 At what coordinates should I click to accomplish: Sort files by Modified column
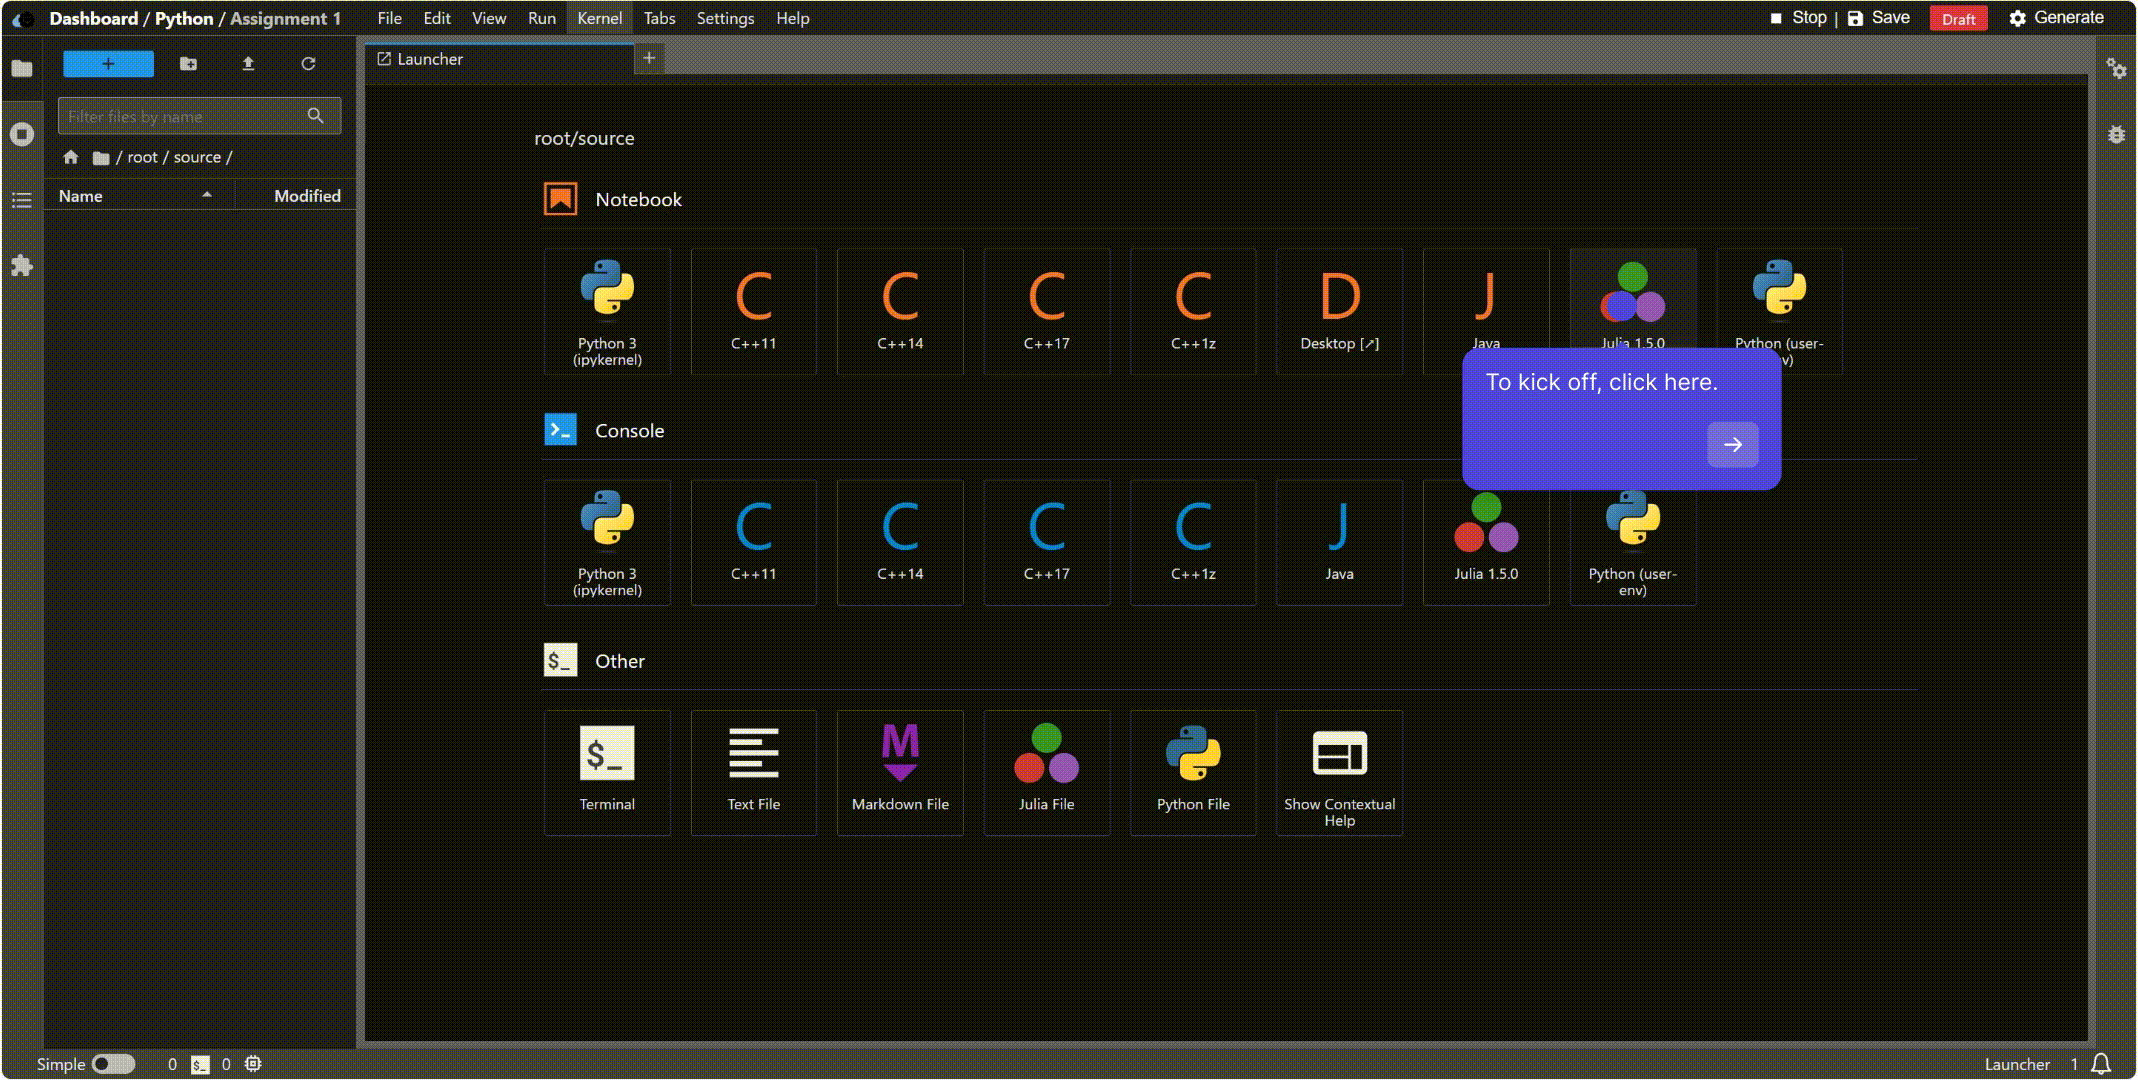coord(295,196)
